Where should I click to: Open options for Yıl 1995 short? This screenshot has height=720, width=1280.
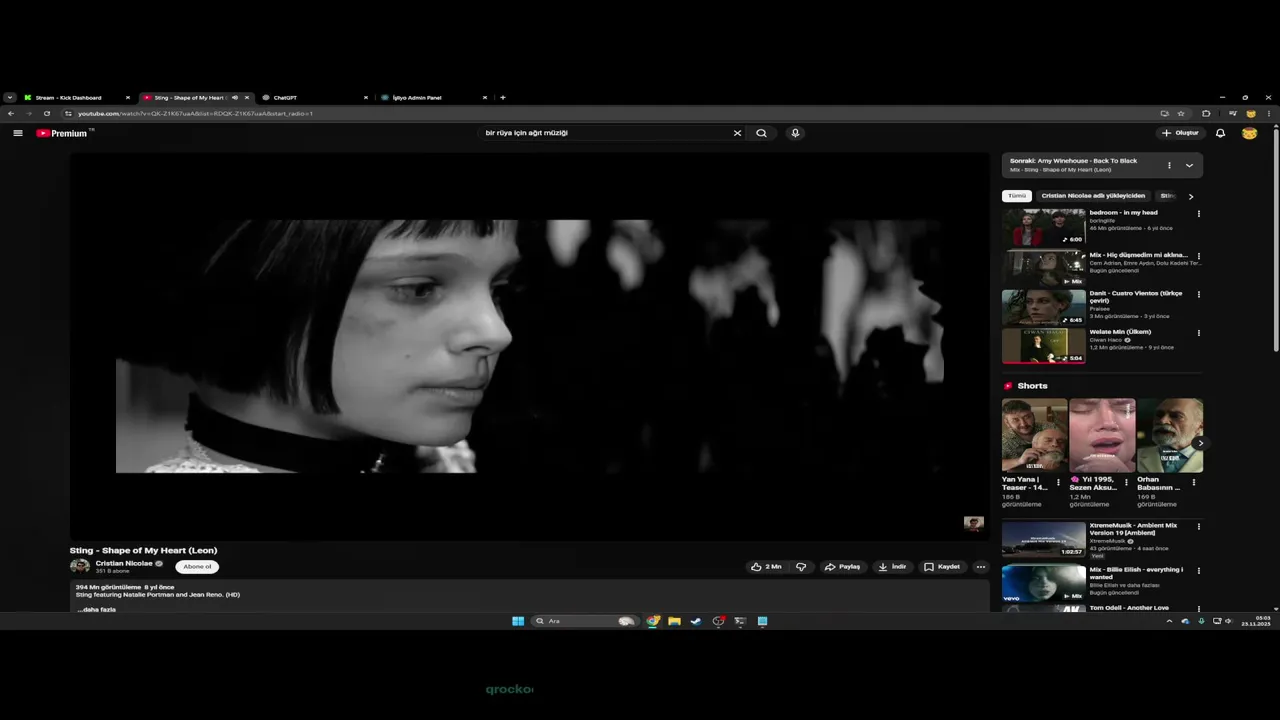click(x=1126, y=482)
